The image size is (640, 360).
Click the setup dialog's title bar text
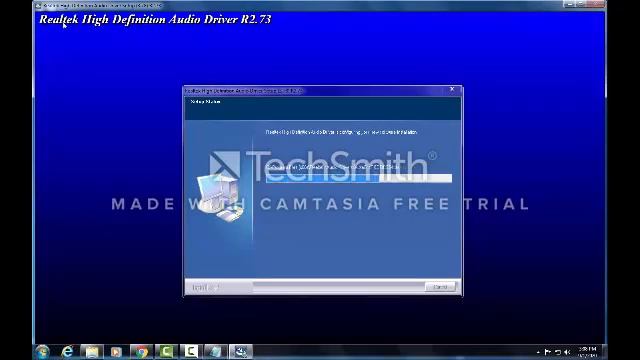pos(244,91)
